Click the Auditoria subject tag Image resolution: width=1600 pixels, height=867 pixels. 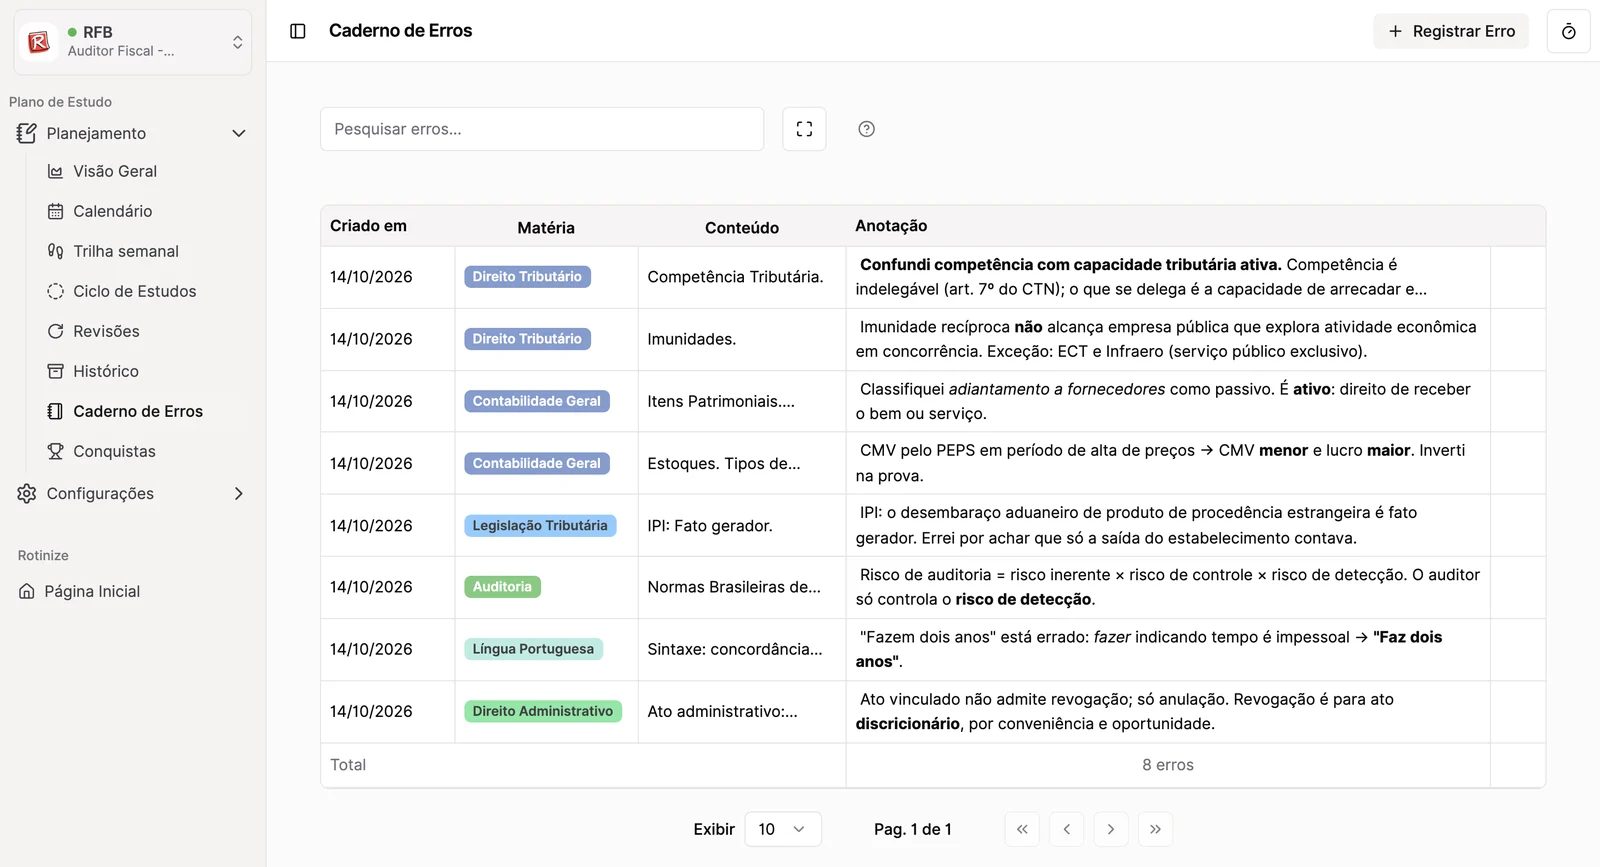502,587
